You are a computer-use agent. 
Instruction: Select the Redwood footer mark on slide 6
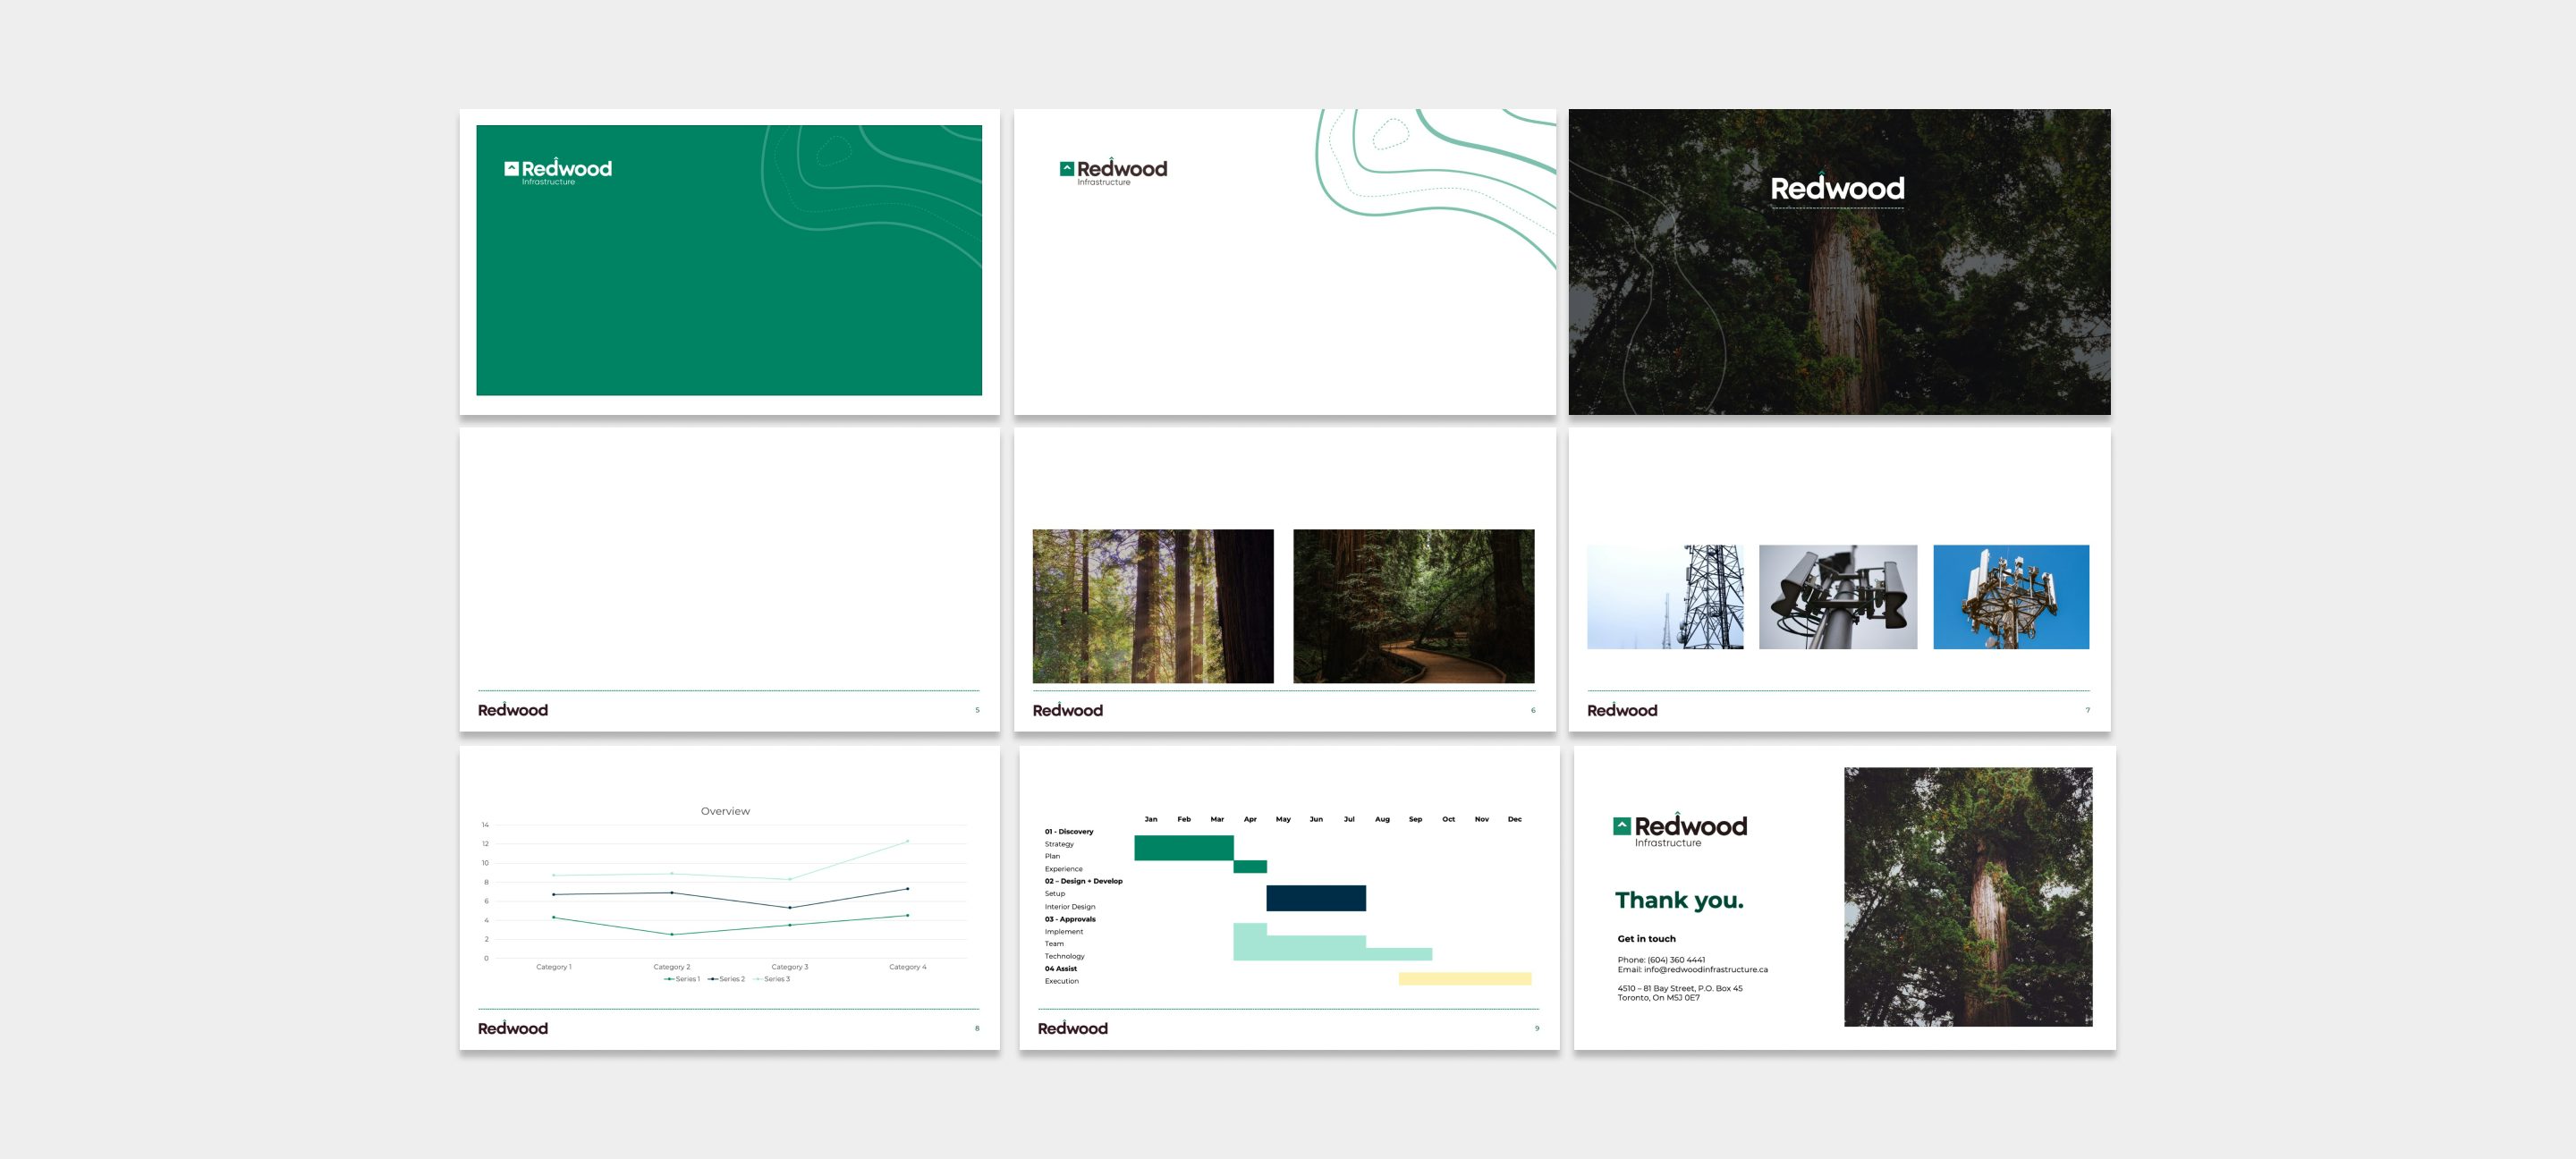pos(1068,710)
